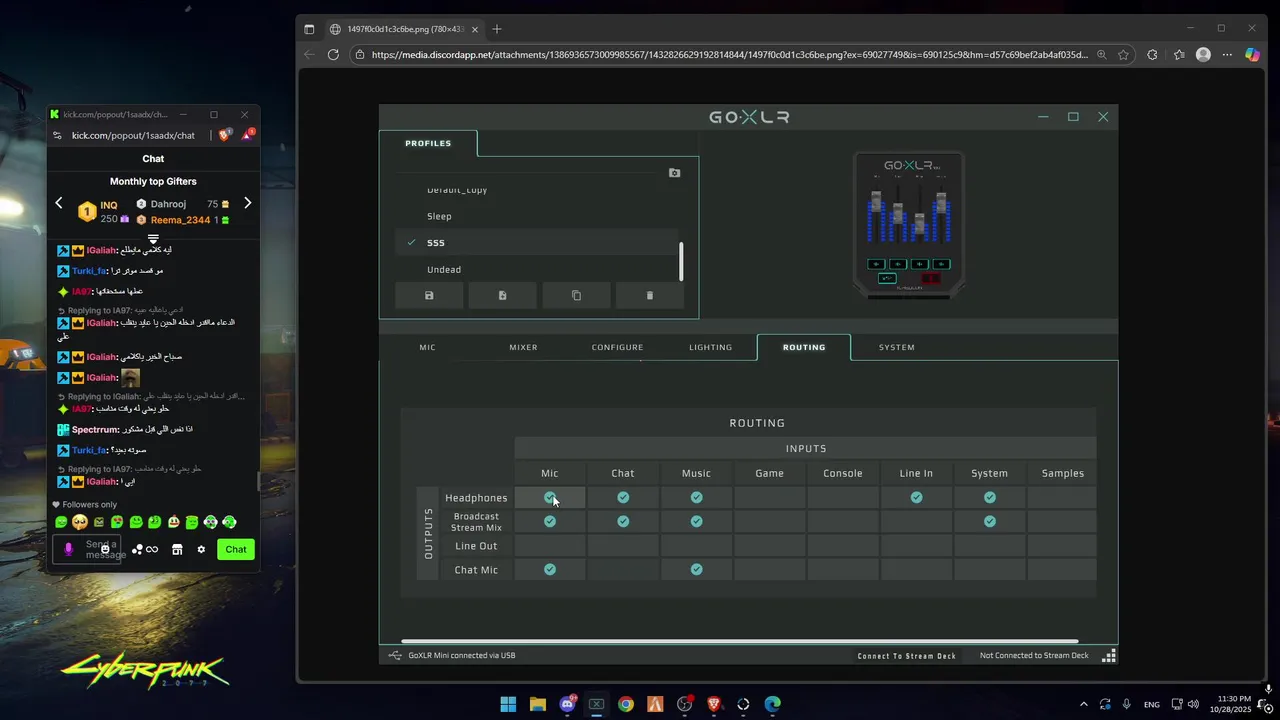Open the LIGHTING tab
Viewport: 1280px width, 720px height.
pyautogui.click(x=710, y=347)
